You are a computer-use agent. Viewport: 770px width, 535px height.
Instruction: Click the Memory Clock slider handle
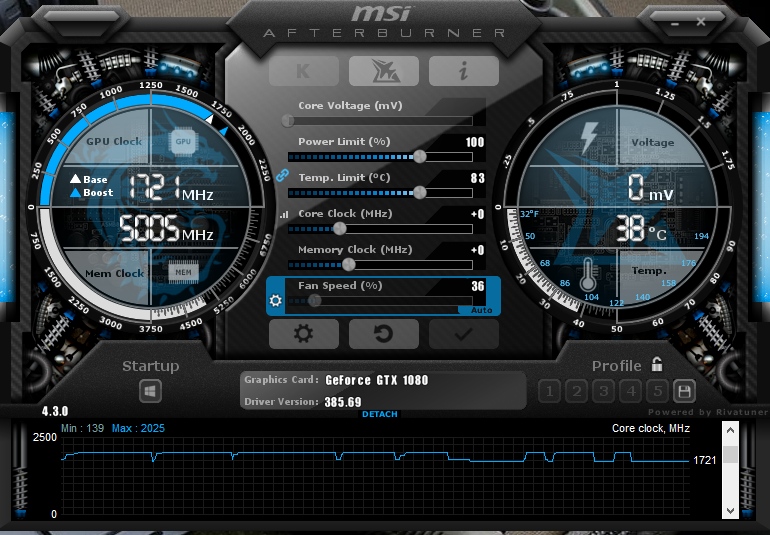pyautogui.click(x=349, y=264)
